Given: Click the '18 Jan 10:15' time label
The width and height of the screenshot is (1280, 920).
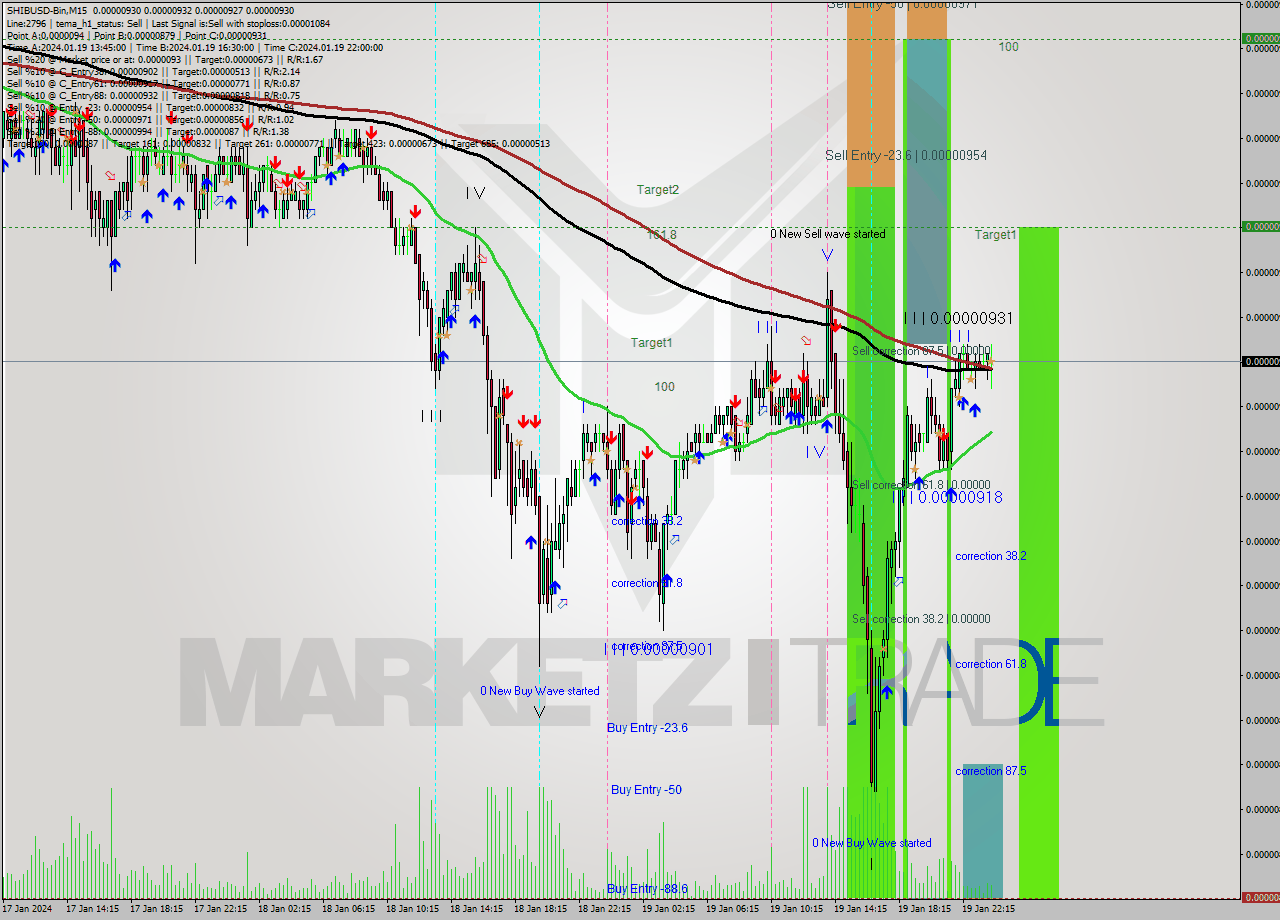Looking at the screenshot, I should [413, 910].
